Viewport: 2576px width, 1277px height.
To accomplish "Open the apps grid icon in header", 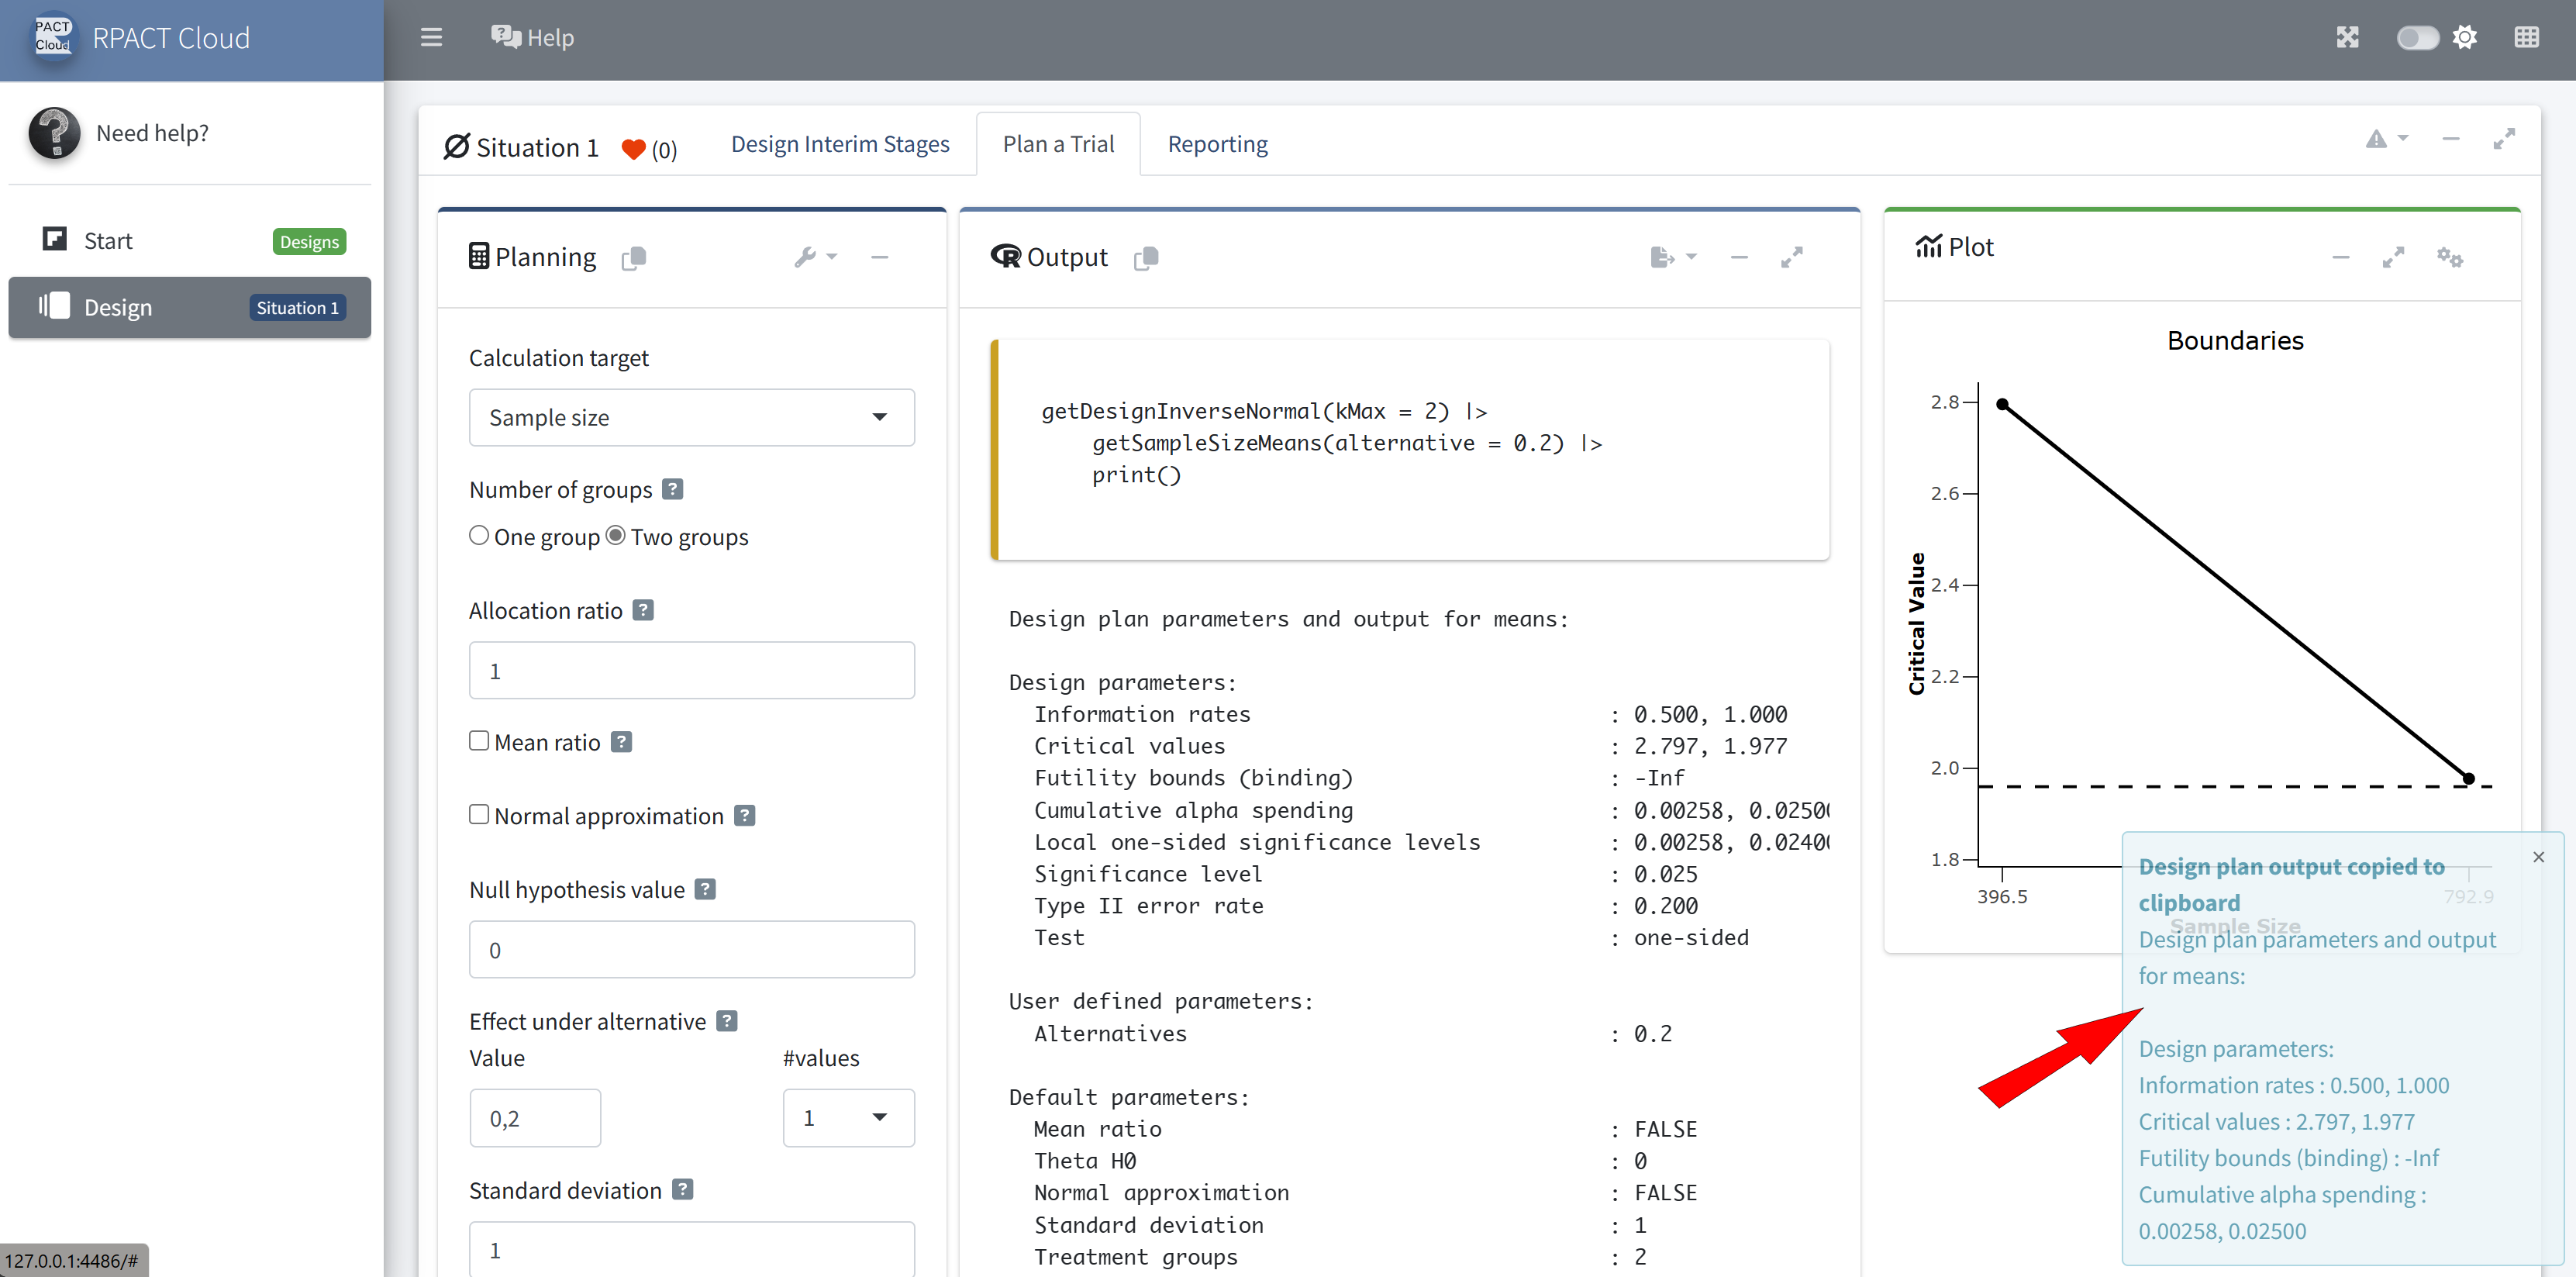I will click(2526, 37).
